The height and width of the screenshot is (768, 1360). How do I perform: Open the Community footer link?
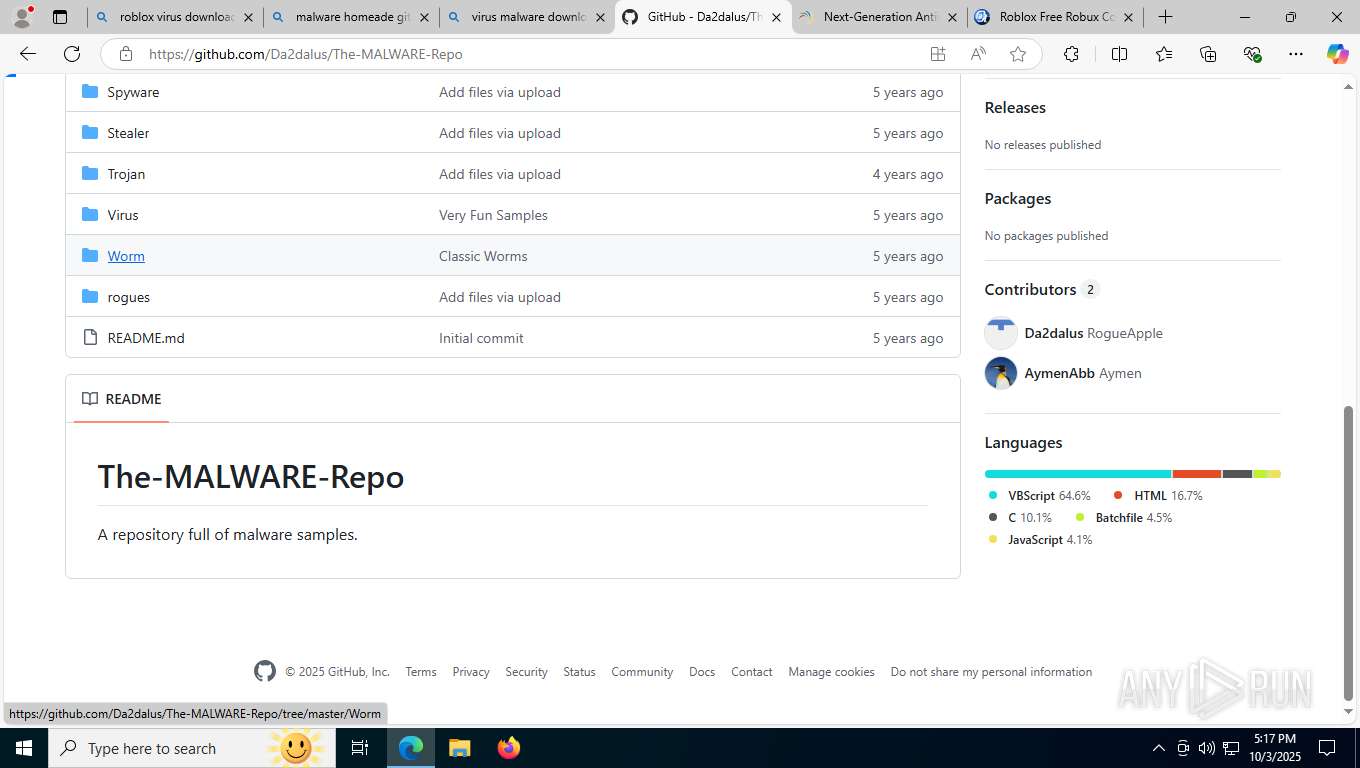coord(642,672)
